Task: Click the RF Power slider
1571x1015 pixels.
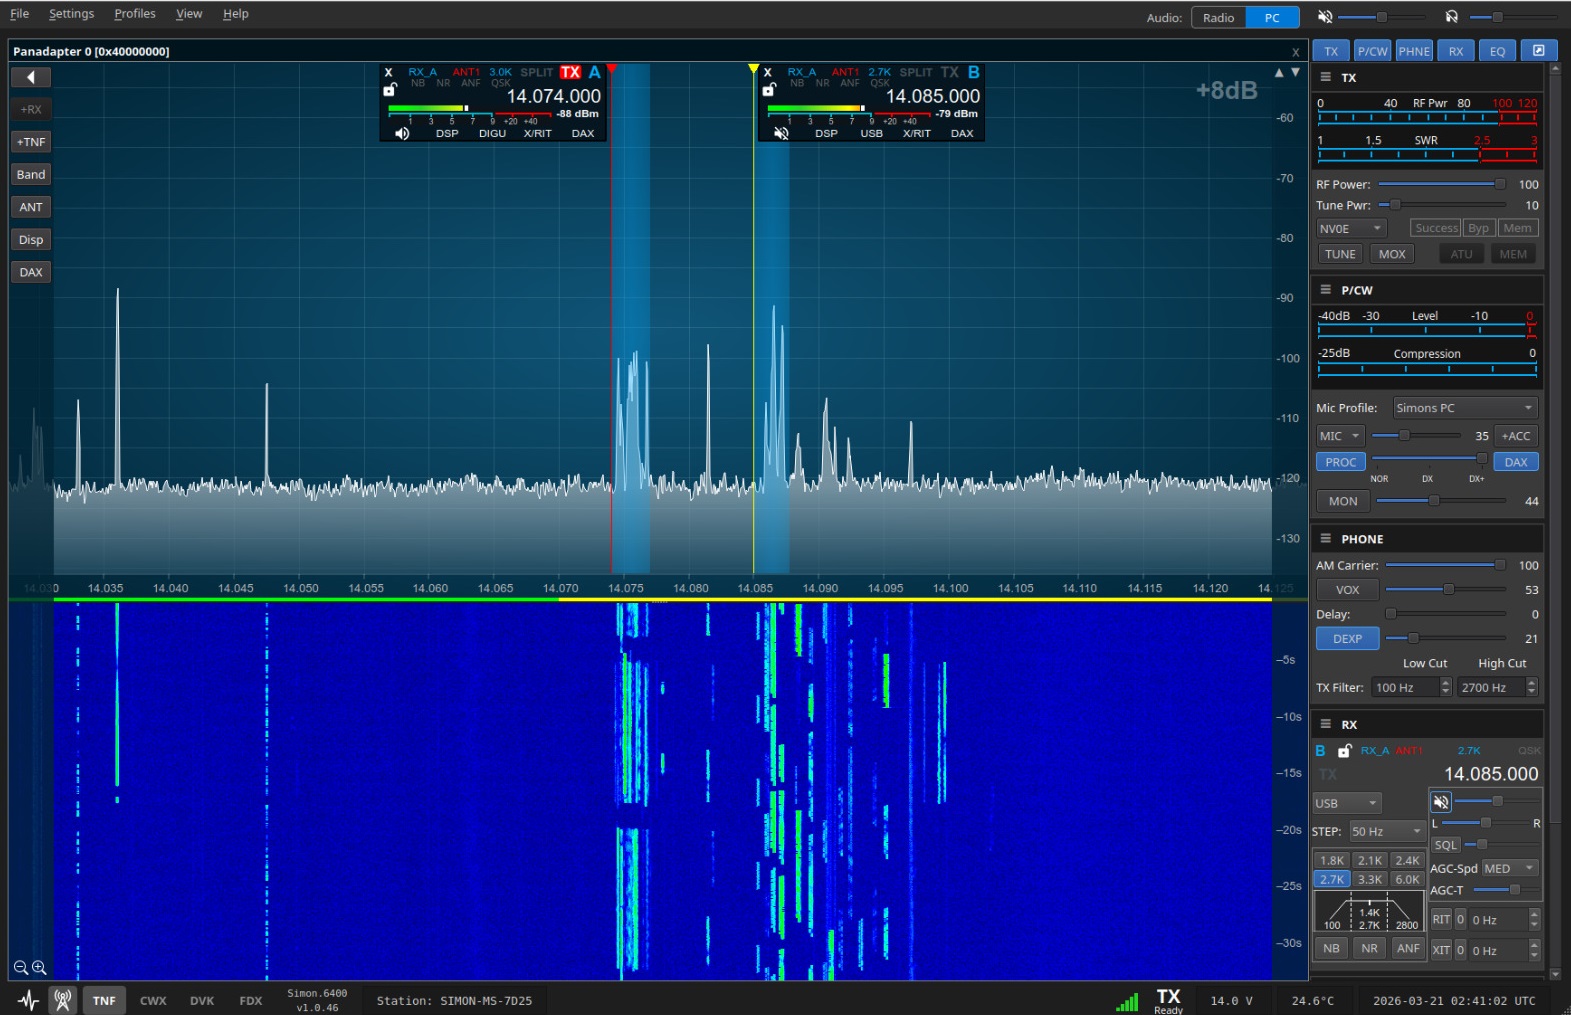Action: pos(1440,184)
